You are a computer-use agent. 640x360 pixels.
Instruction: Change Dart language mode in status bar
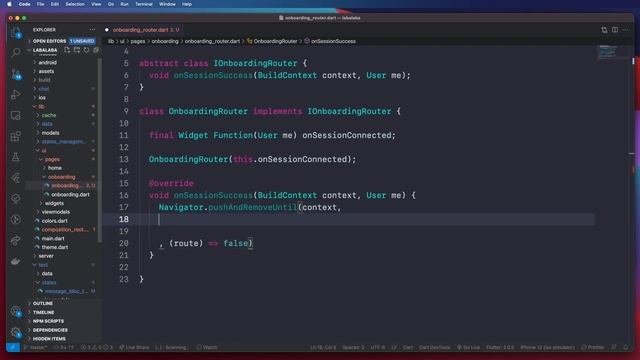408,347
